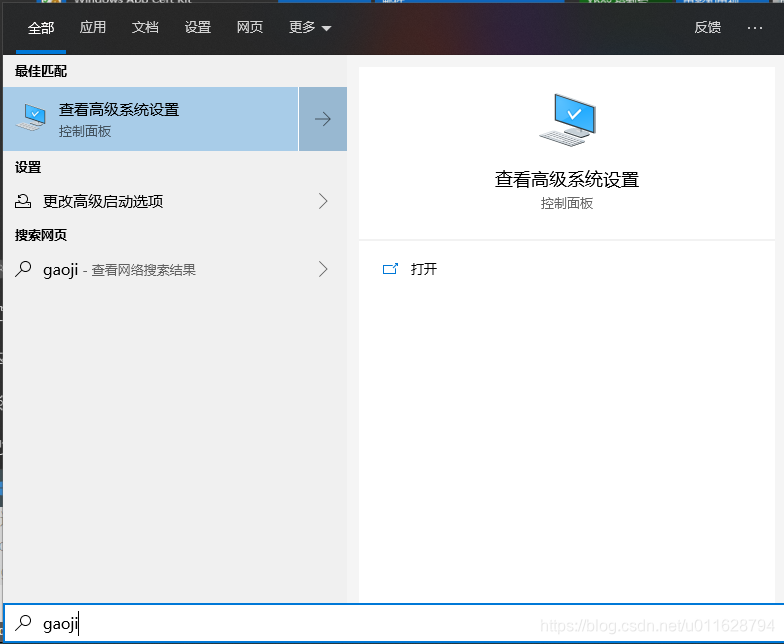Click the search magnifier icon in search box

23,623
